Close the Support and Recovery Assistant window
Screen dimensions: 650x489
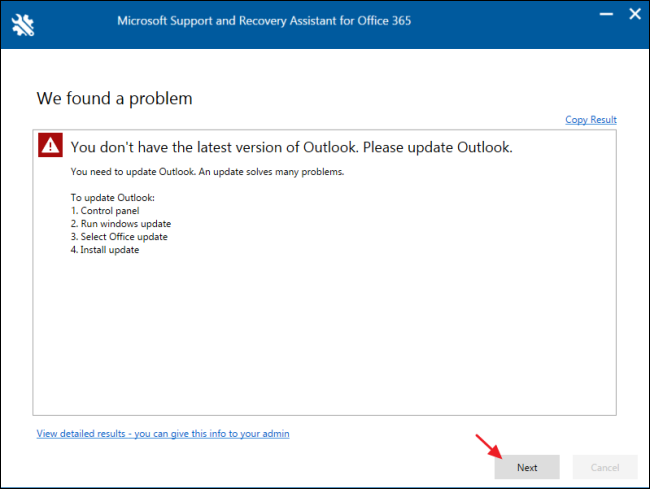pos(633,15)
